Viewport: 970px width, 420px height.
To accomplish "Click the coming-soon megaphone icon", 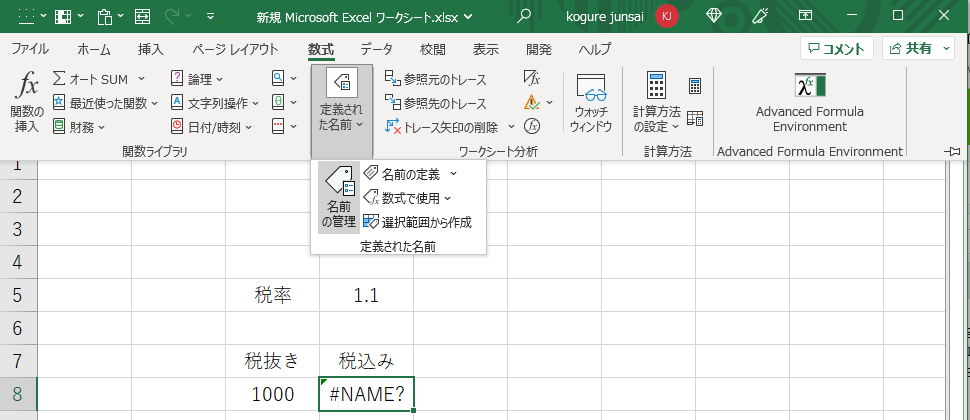I will tap(760, 16).
